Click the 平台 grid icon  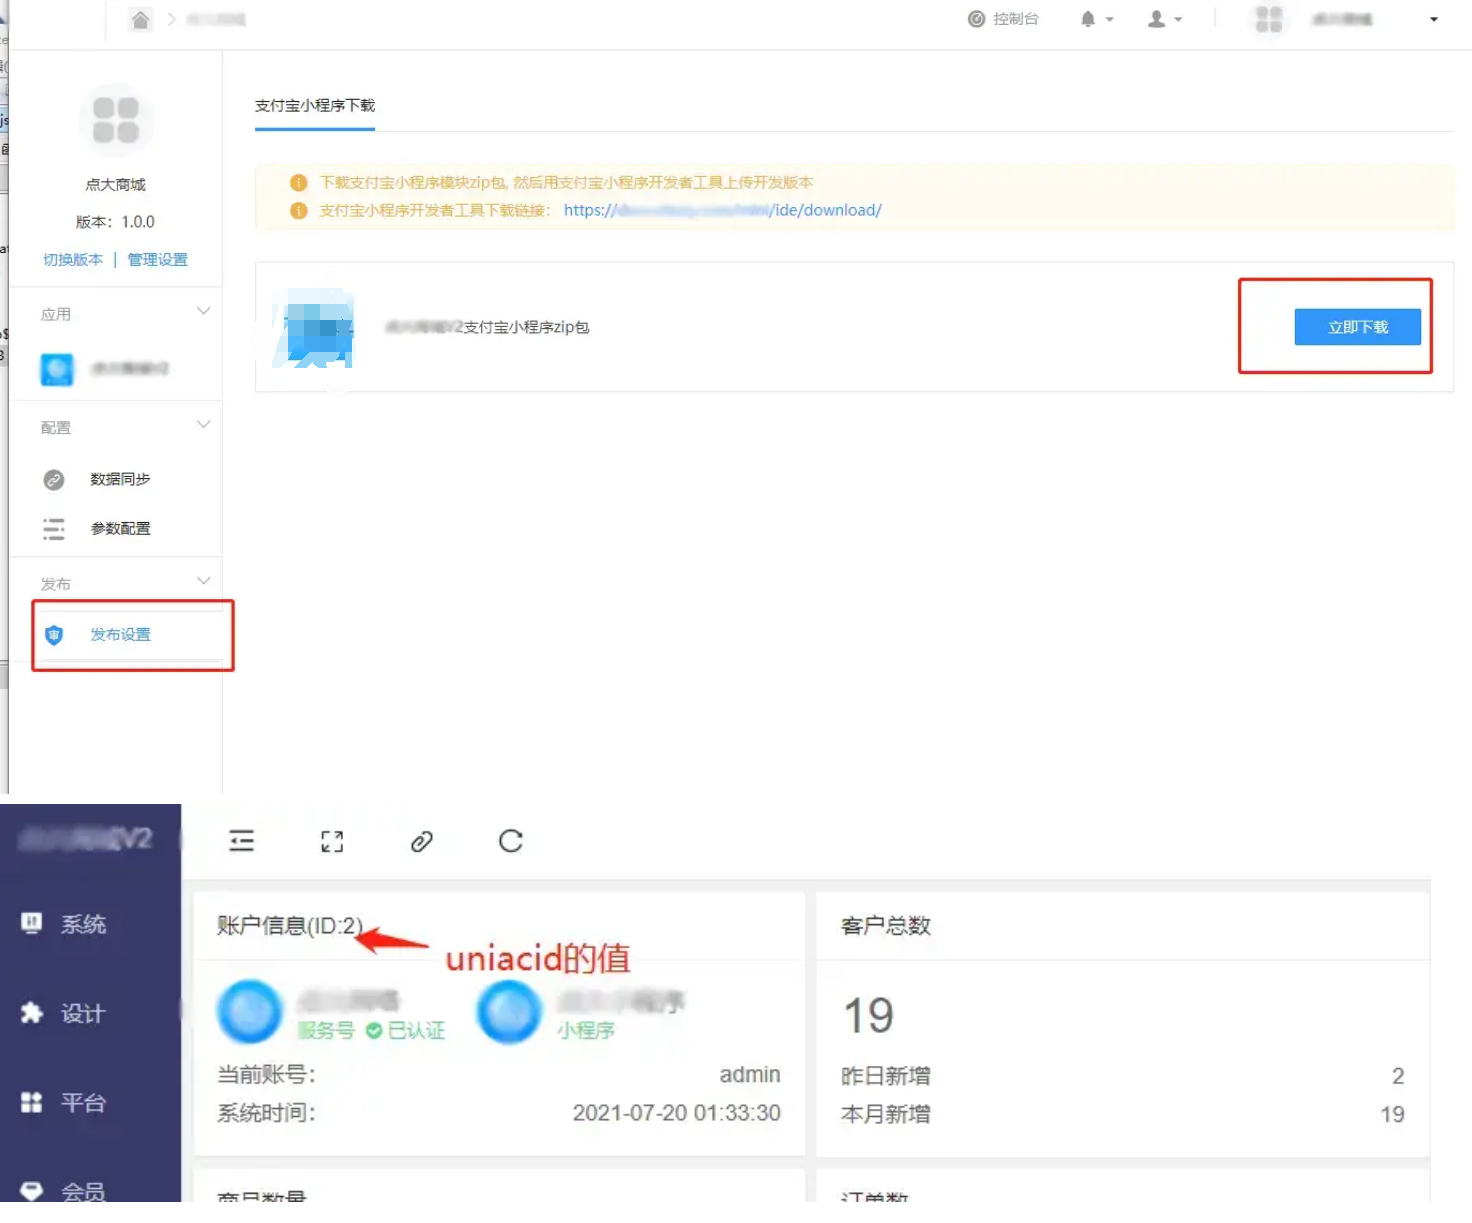coord(32,1102)
